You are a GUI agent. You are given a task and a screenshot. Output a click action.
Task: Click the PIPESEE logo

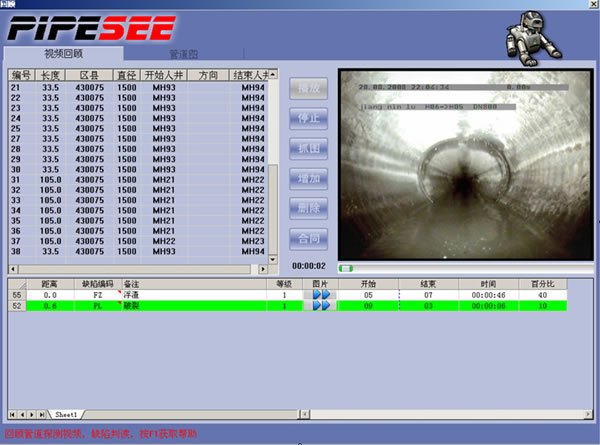click(91, 28)
